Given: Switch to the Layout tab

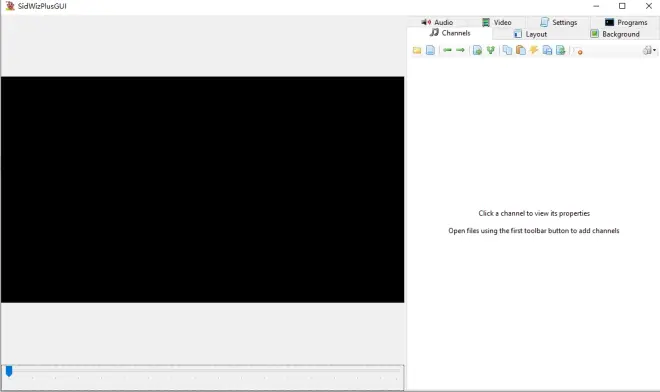Looking at the screenshot, I should [x=530, y=34].
